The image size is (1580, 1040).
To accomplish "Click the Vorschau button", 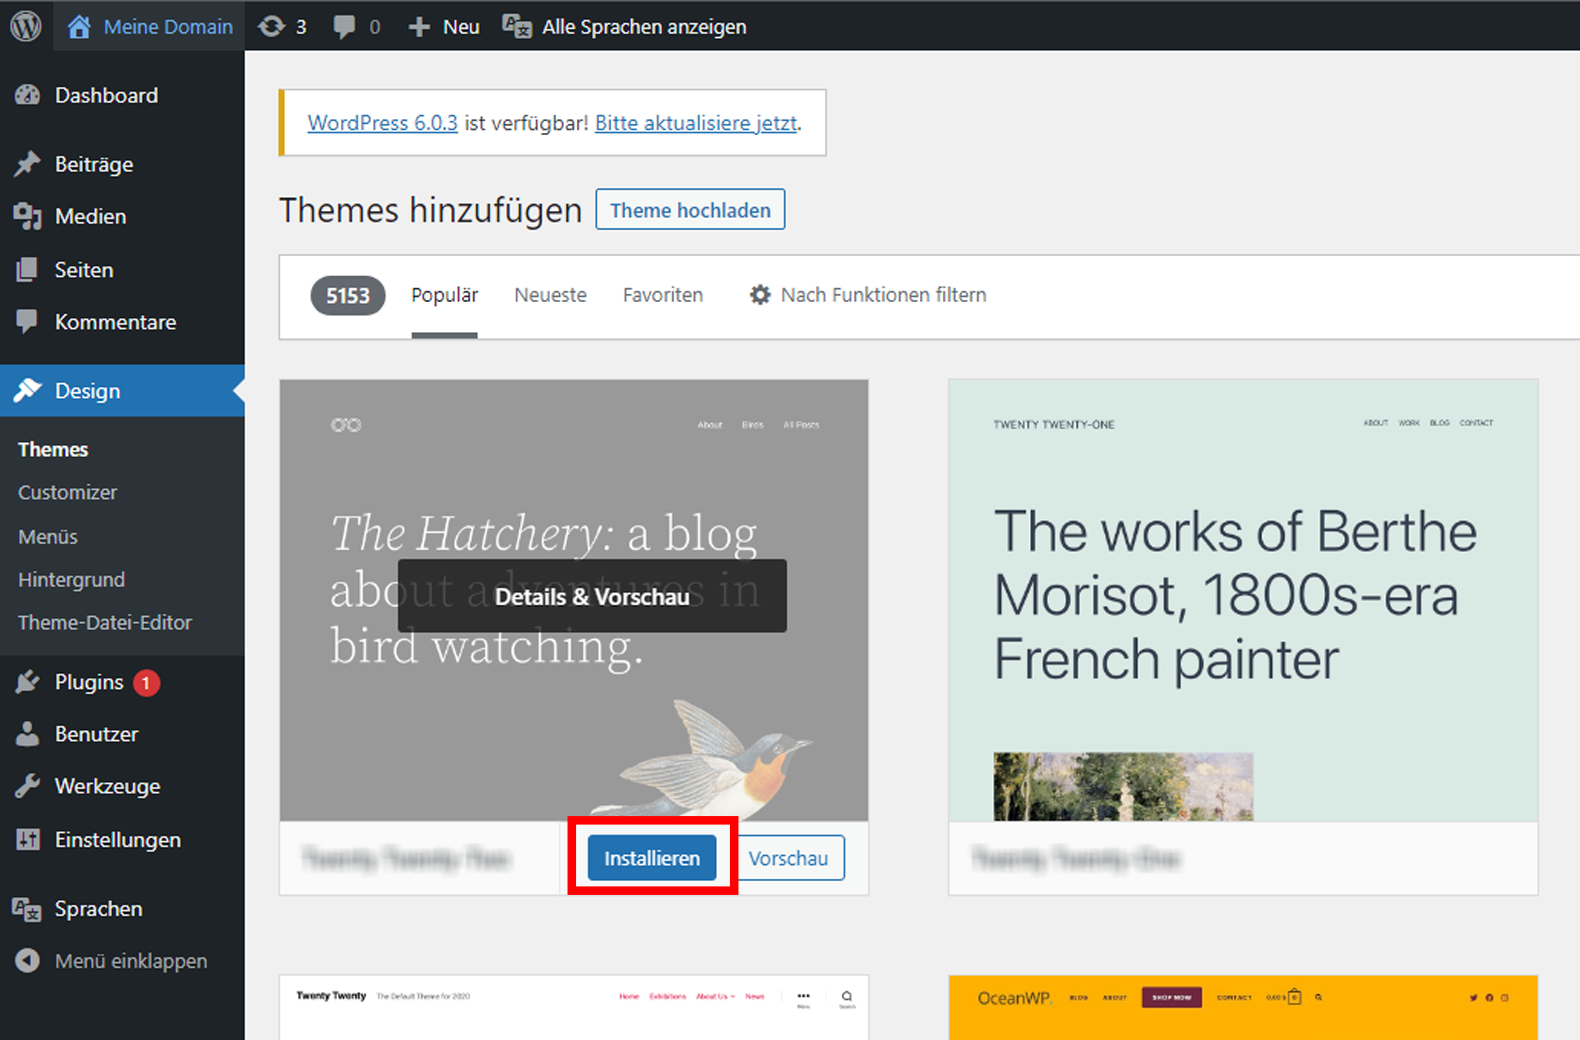I will (x=788, y=858).
